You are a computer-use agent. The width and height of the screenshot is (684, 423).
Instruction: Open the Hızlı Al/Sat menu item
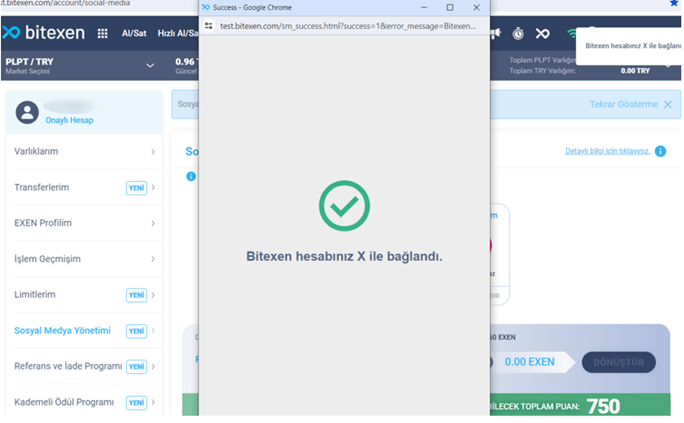coord(178,34)
